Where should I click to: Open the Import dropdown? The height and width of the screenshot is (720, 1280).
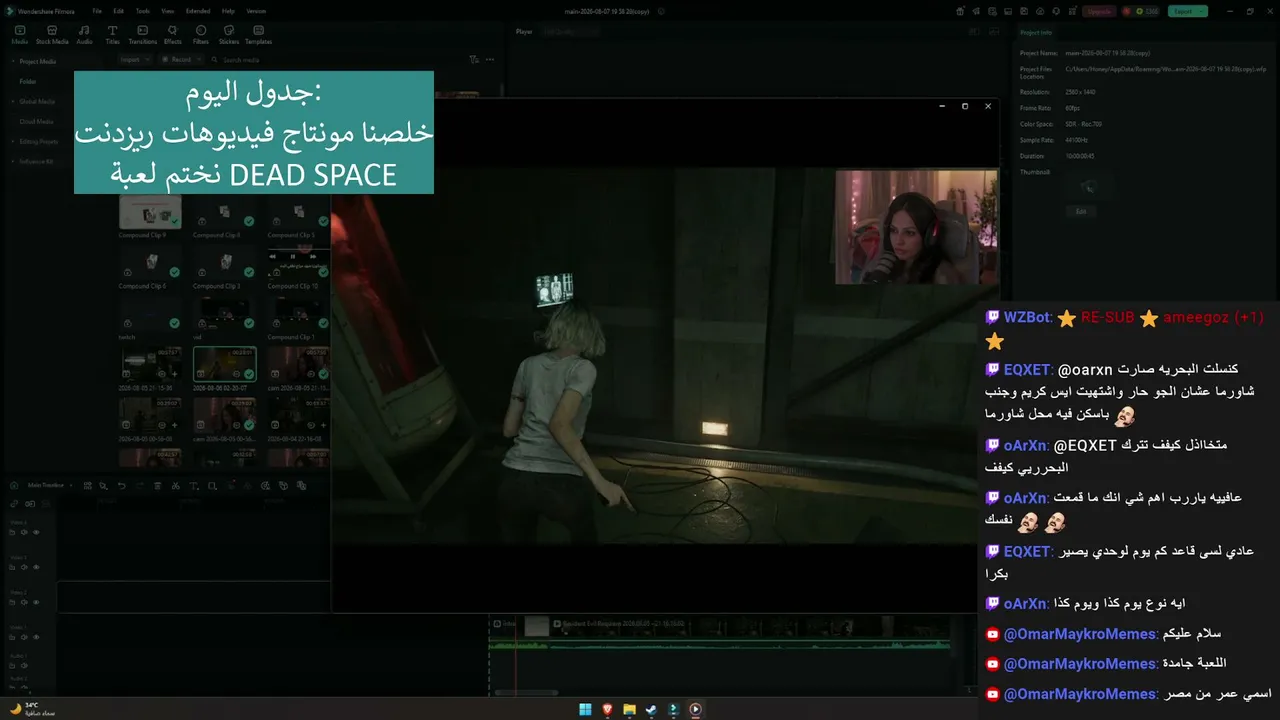133,60
